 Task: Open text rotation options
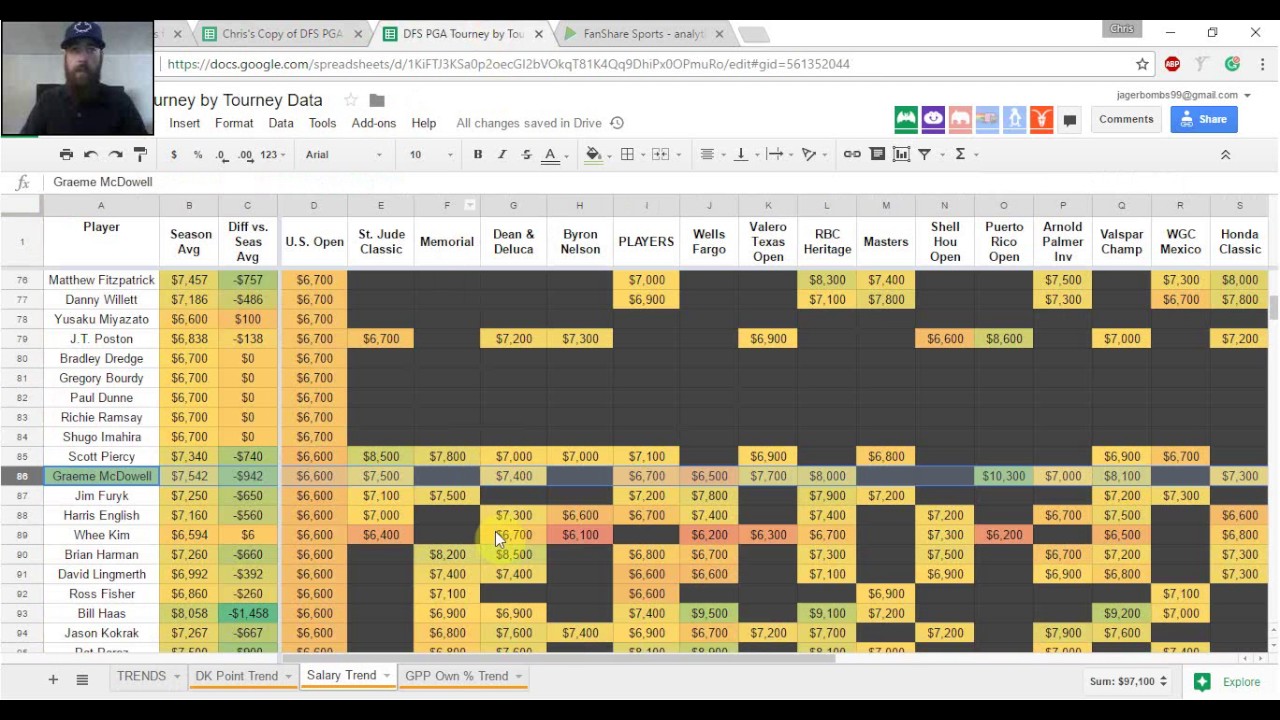click(x=810, y=154)
